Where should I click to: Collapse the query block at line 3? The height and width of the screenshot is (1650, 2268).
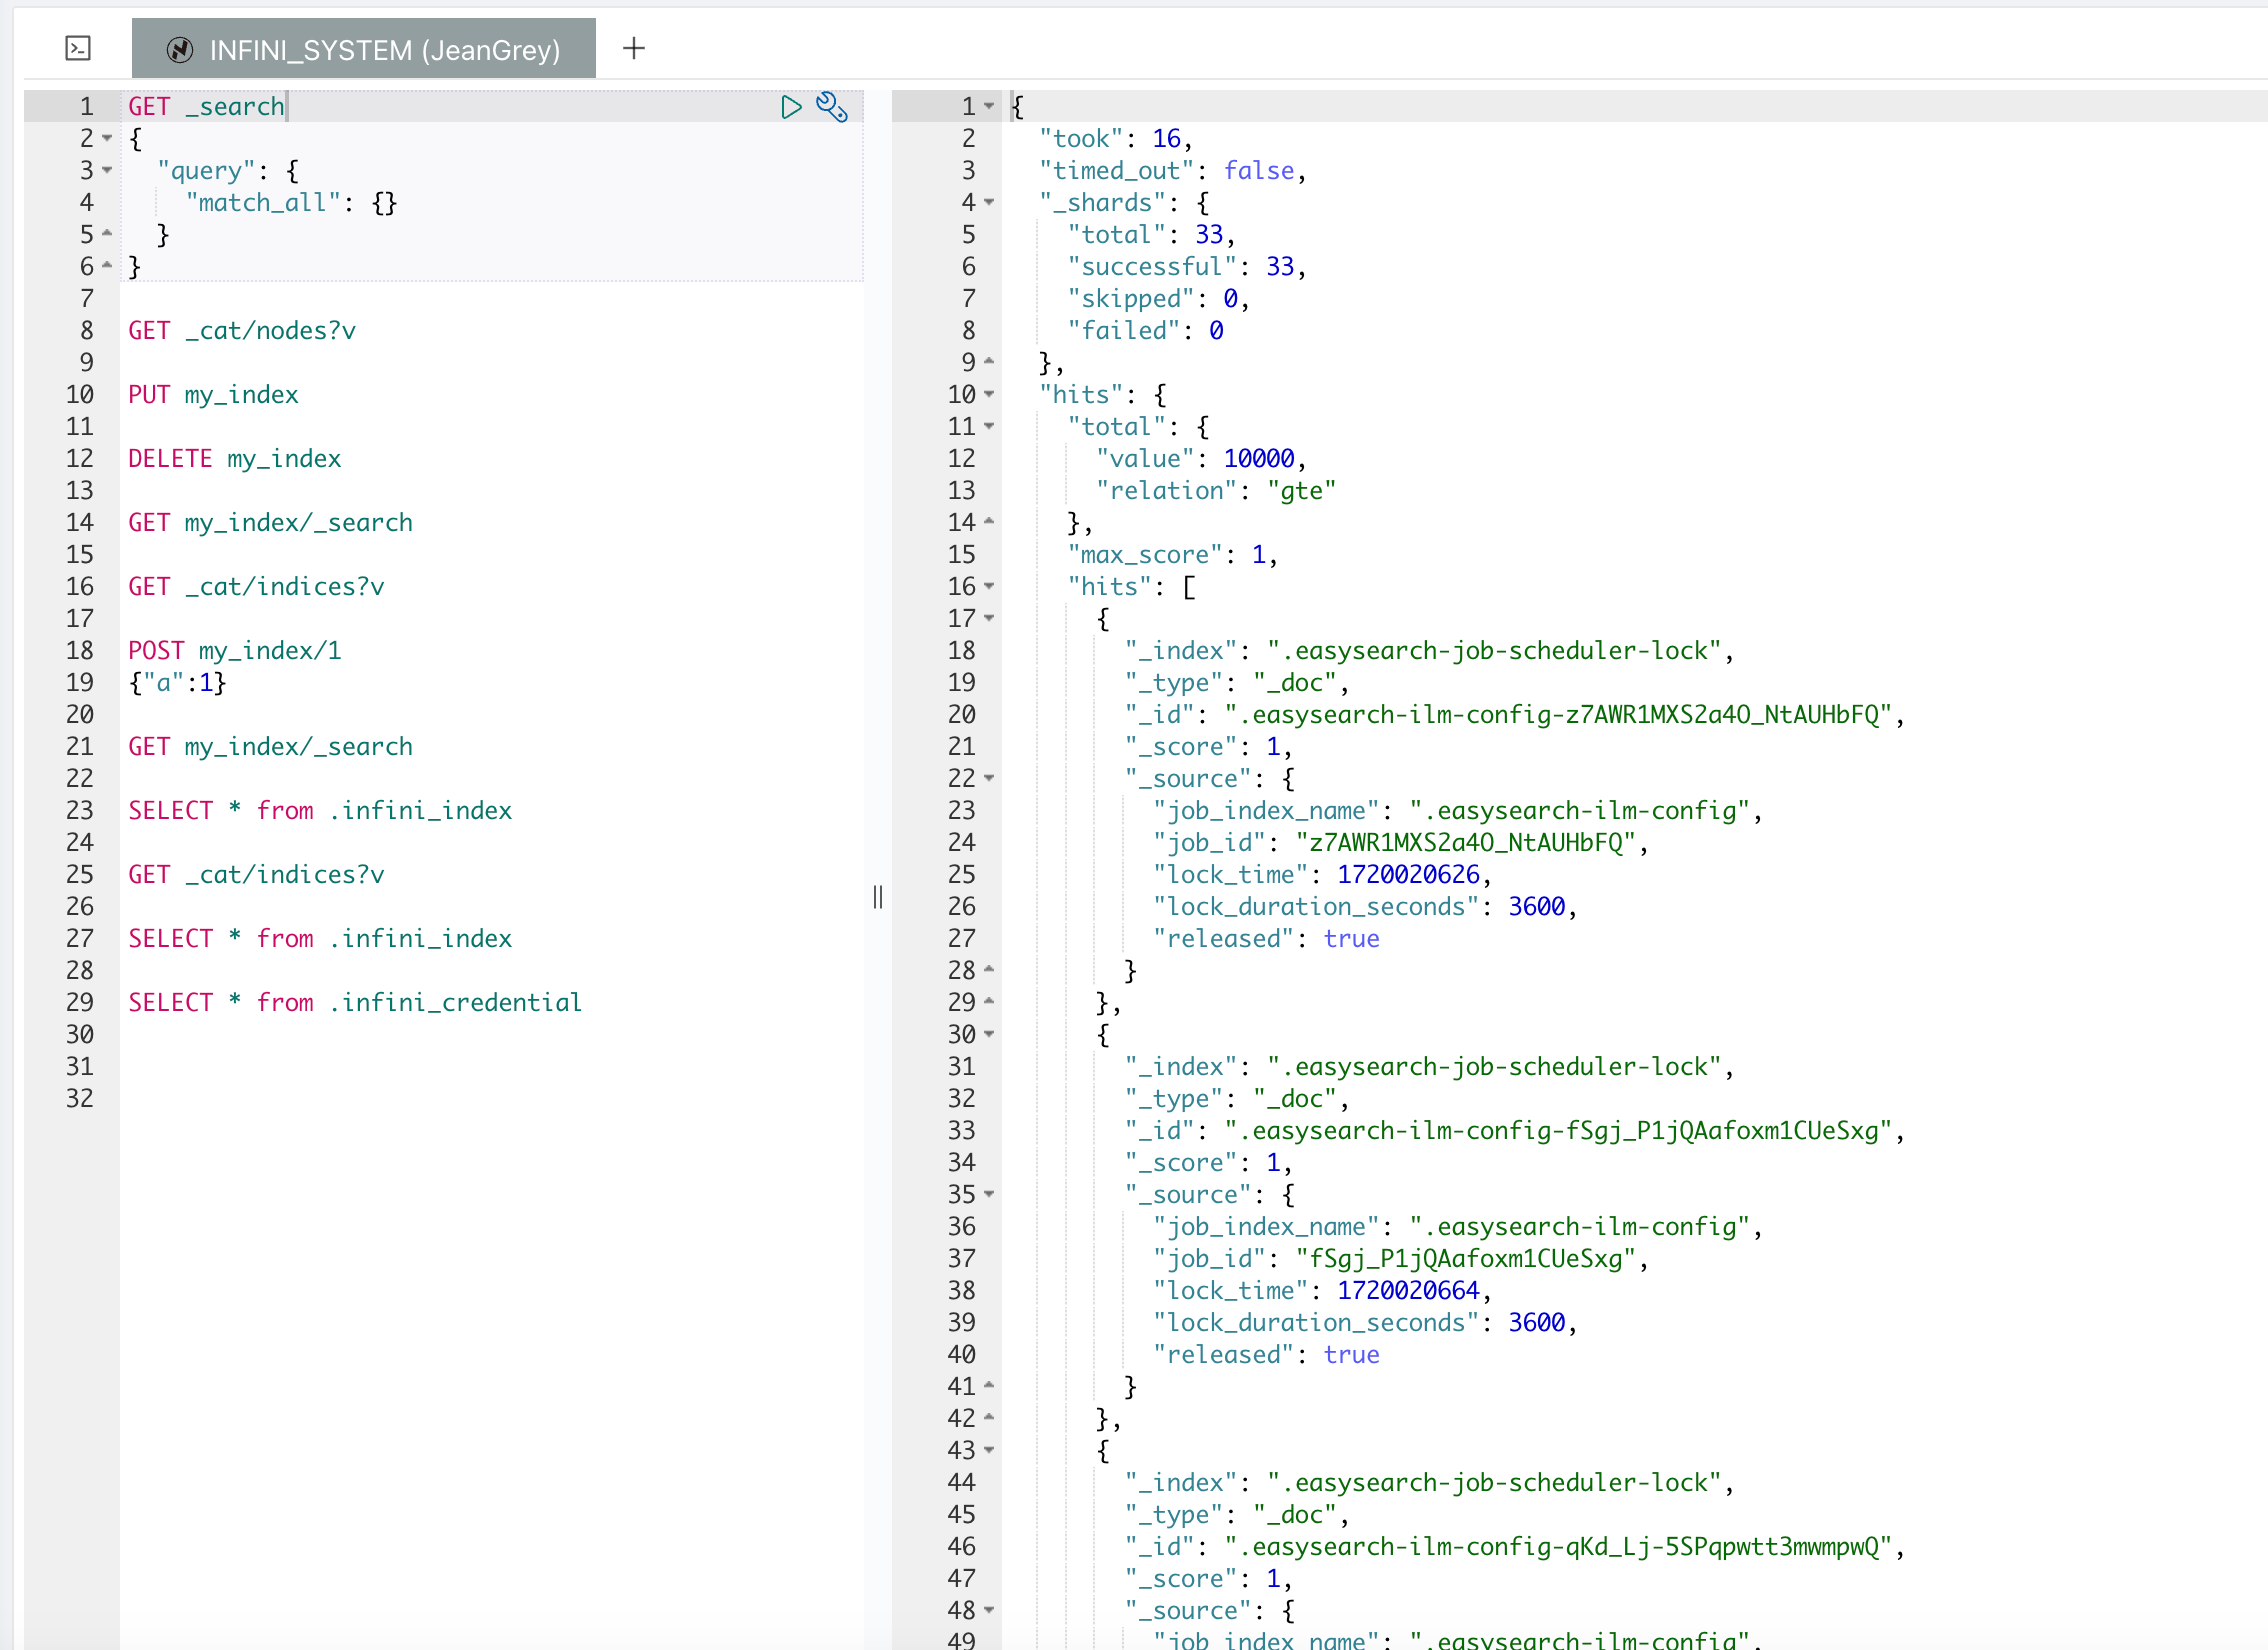(107, 171)
